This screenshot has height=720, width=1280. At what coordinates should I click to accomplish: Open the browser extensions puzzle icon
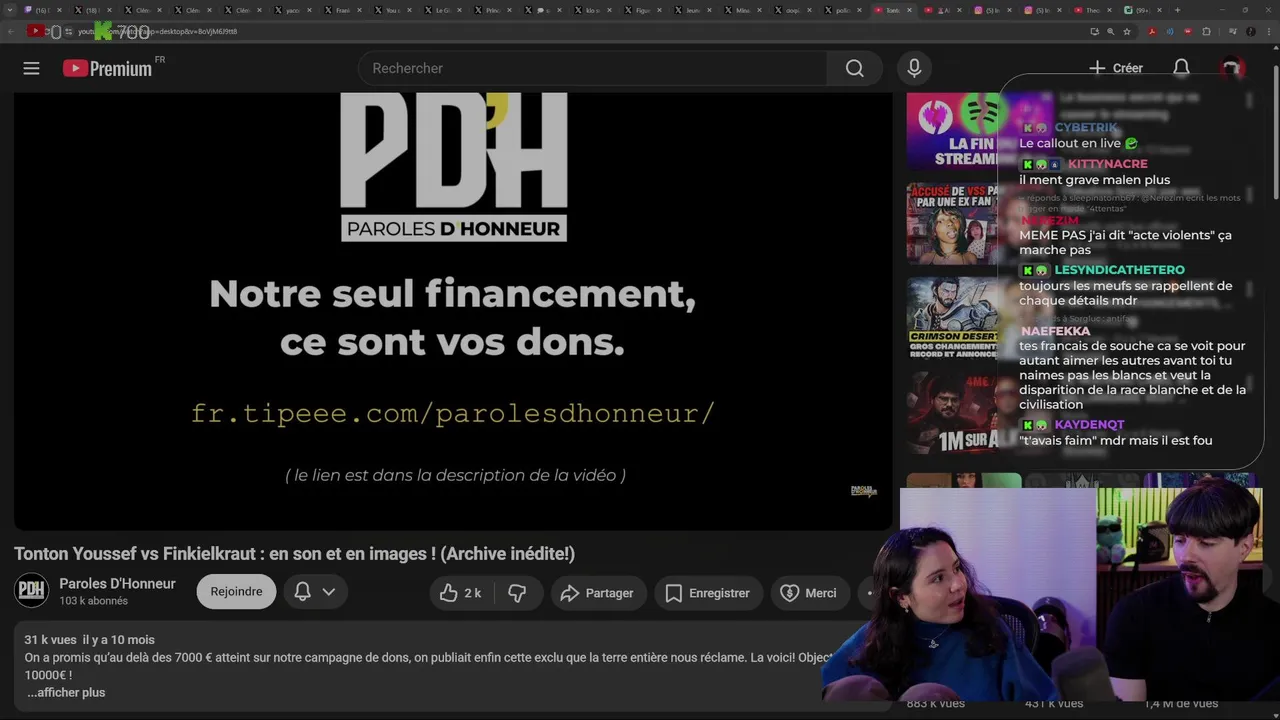pyautogui.click(x=1206, y=31)
